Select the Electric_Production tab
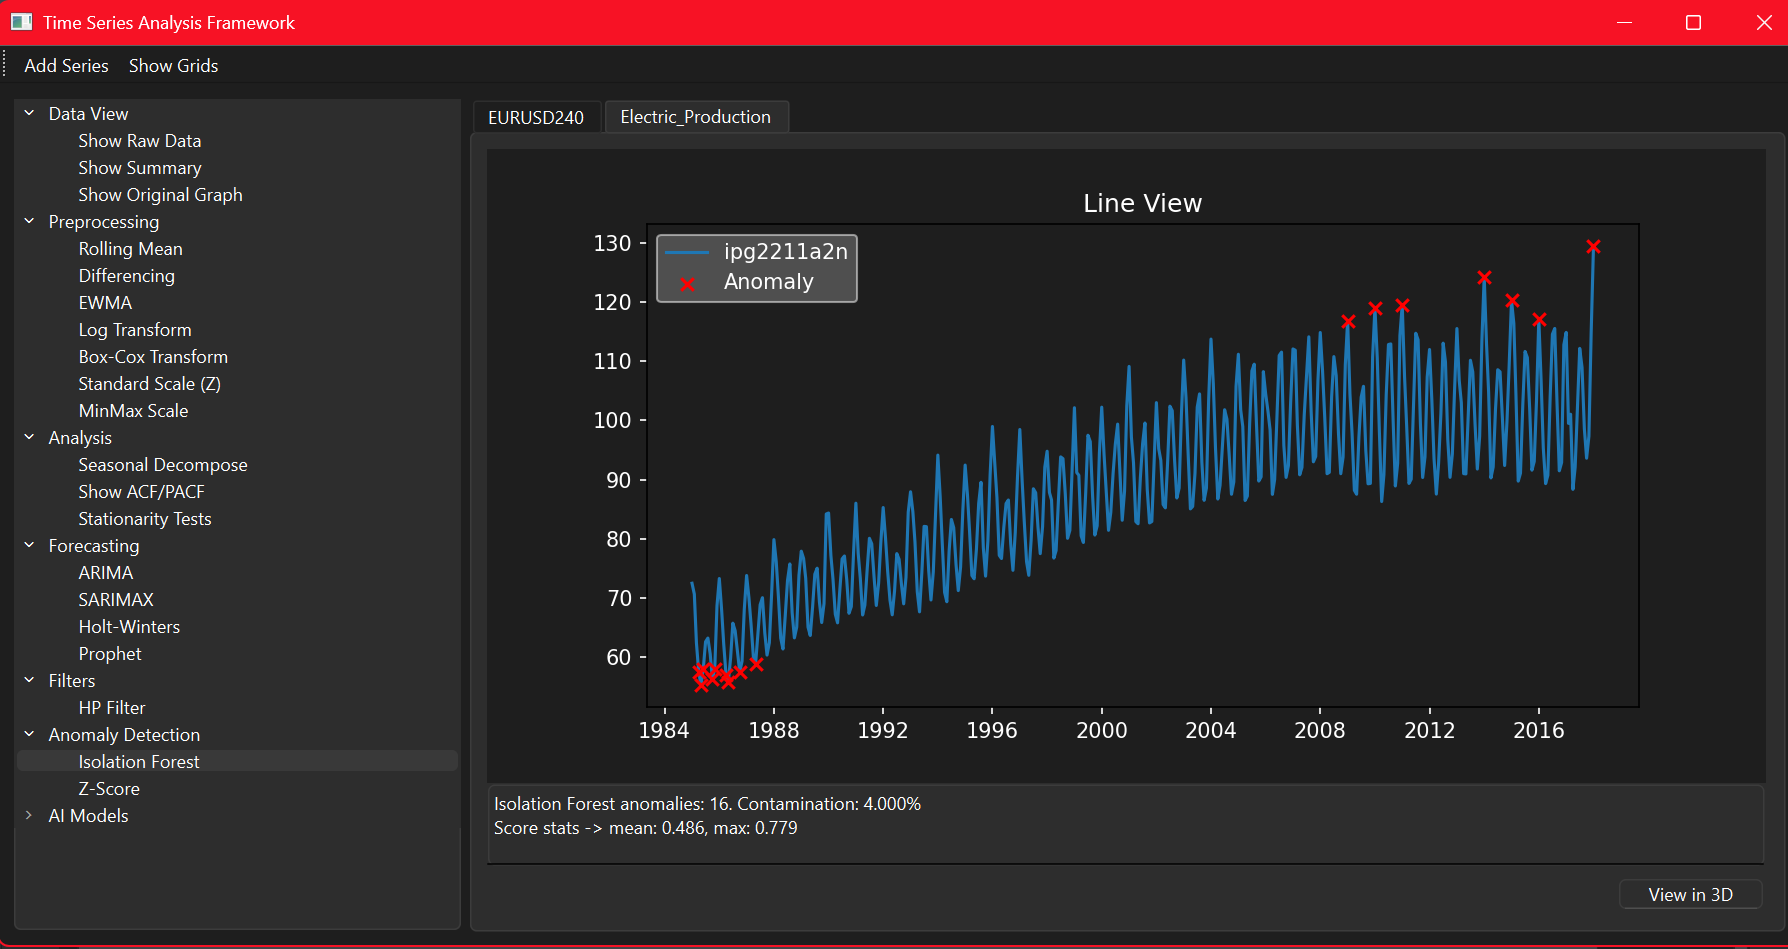This screenshot has height=949, width=1788. [x=696, y=116]
